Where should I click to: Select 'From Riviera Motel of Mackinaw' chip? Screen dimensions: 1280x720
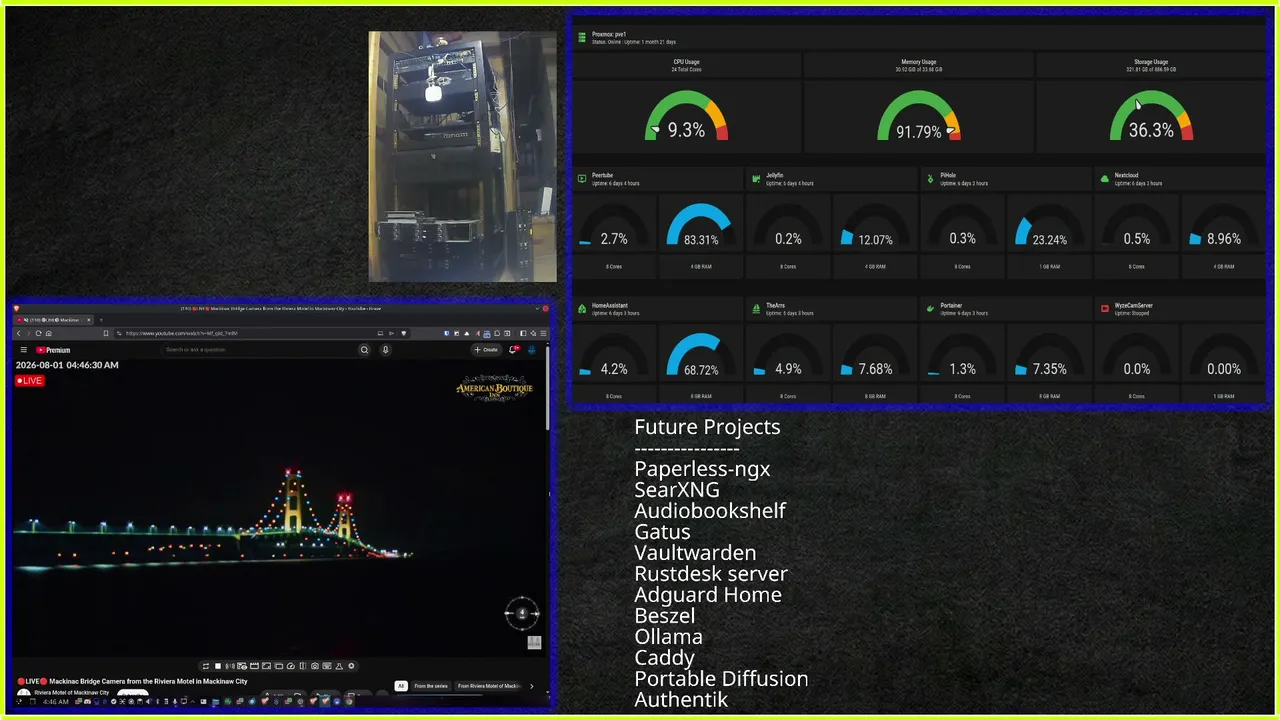click(489, 686)
